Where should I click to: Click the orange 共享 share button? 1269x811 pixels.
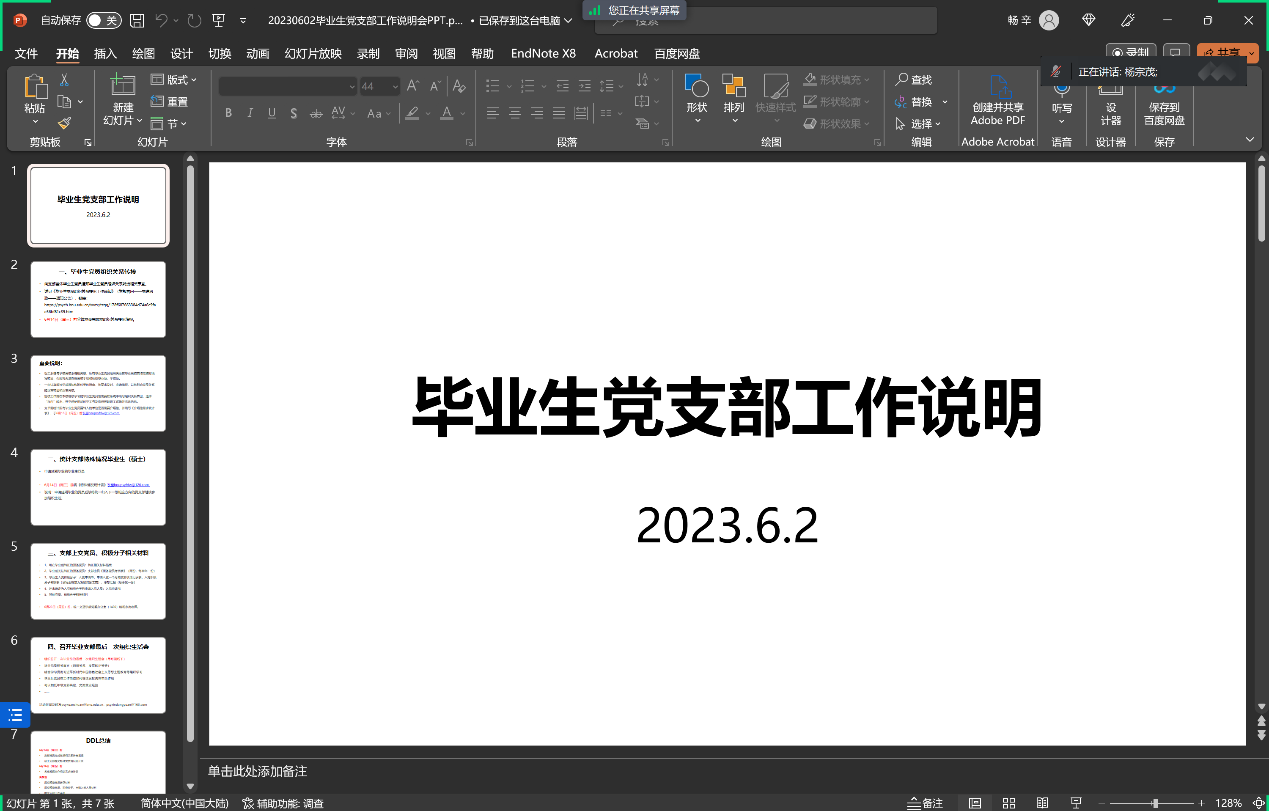pos(1227,52)
